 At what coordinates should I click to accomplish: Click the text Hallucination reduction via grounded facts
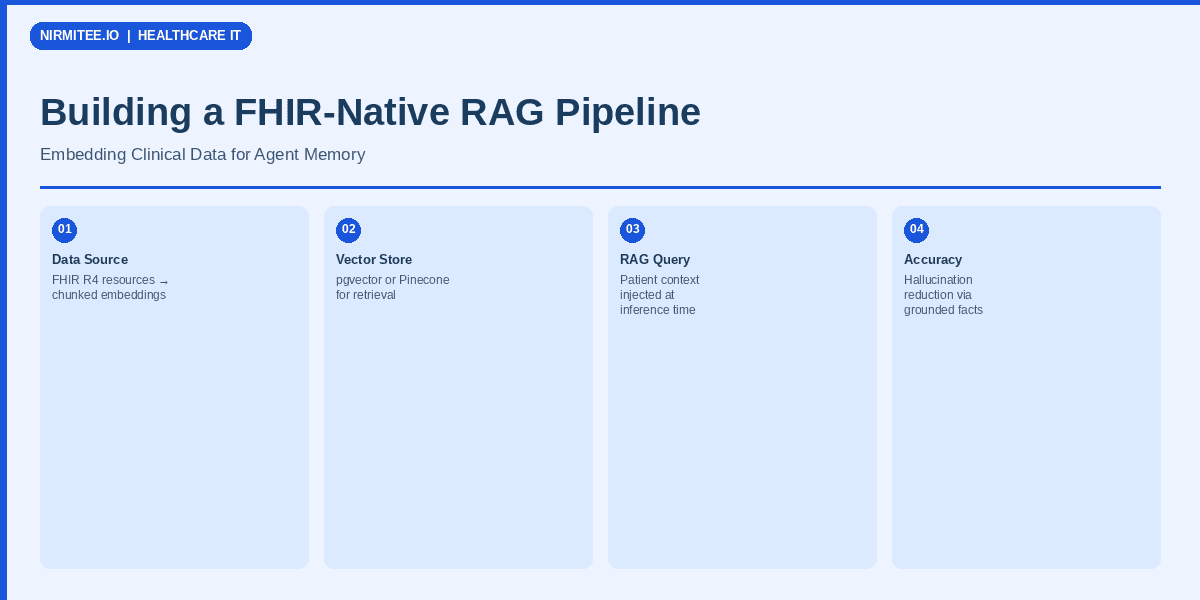[944, 295]
